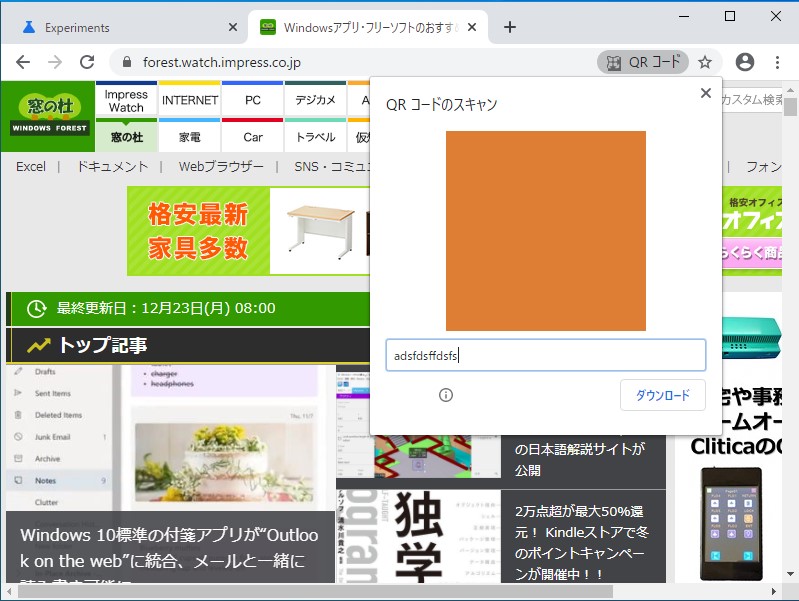This screenshot has width=799, height=601.
Task: Click the info icon in QR dialog
Action: (446, 395)
